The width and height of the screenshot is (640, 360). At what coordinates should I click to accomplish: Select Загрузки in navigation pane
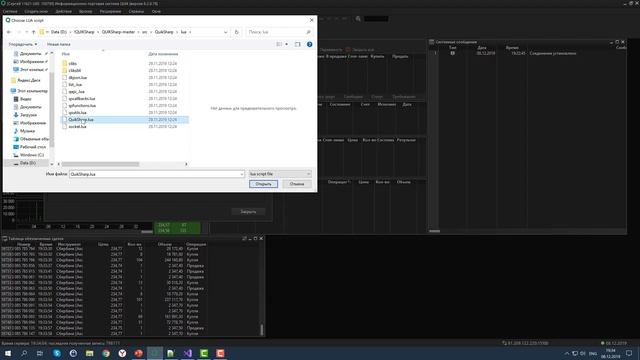point(28,115)
